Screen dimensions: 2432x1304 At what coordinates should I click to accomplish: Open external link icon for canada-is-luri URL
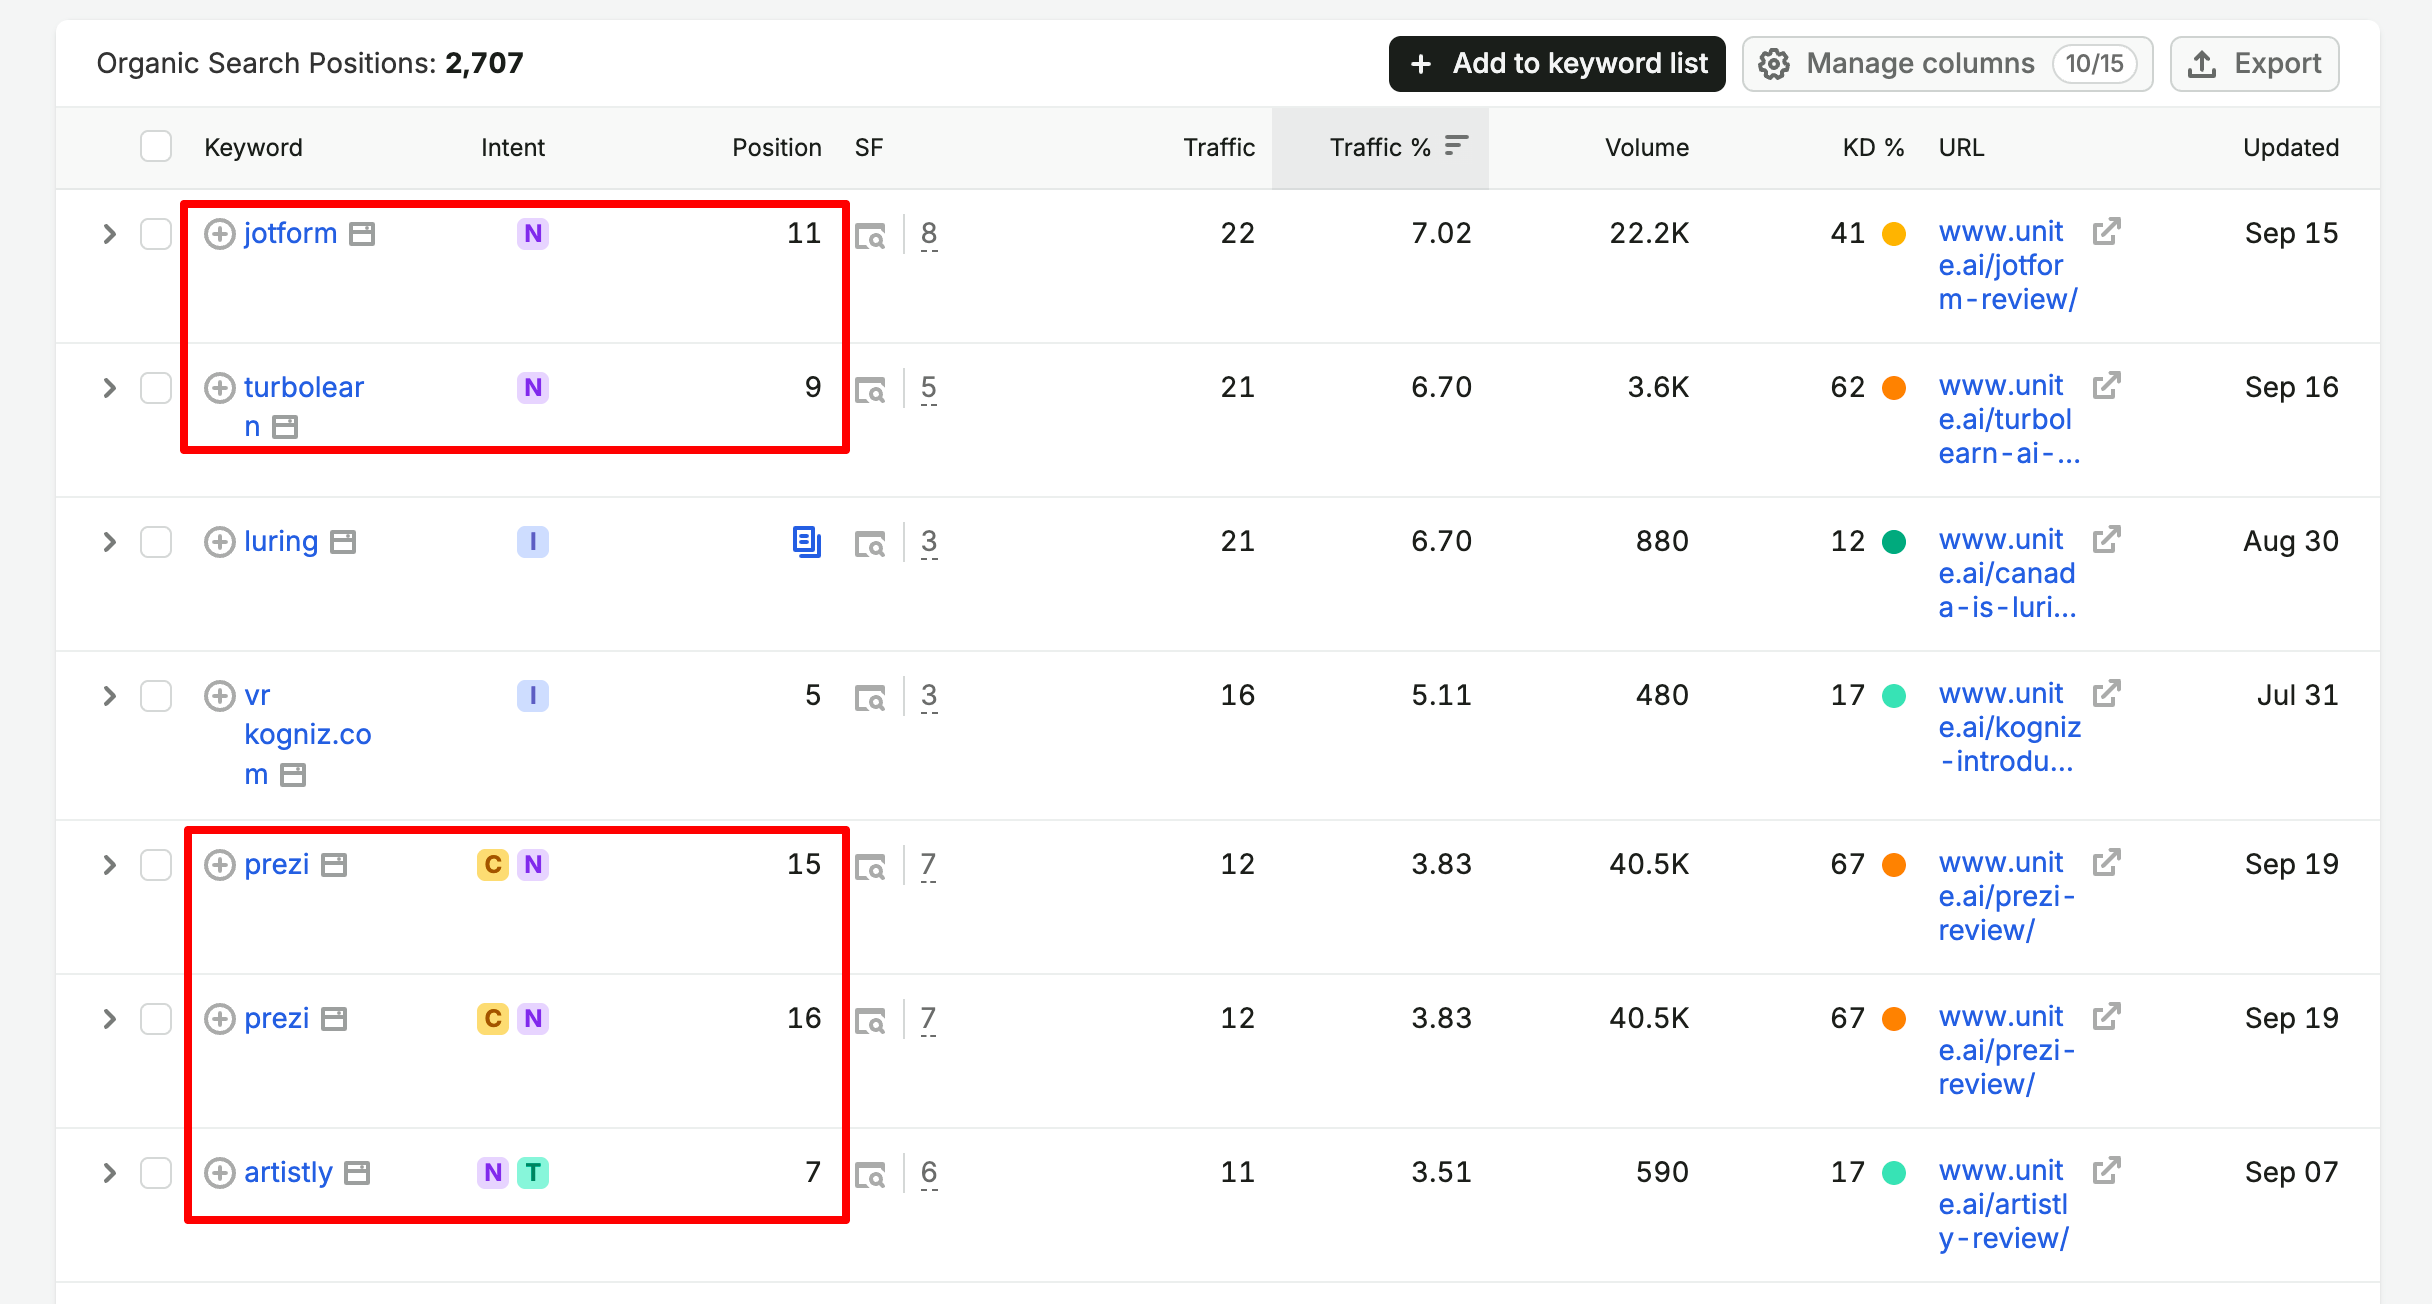2107,540
